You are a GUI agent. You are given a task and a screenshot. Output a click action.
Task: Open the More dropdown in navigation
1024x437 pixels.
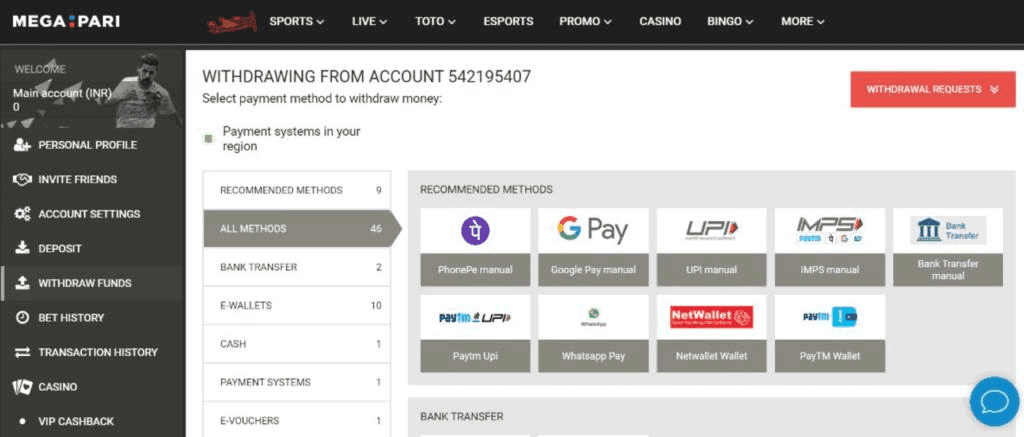pyautogui.click(x=803, y=21)
